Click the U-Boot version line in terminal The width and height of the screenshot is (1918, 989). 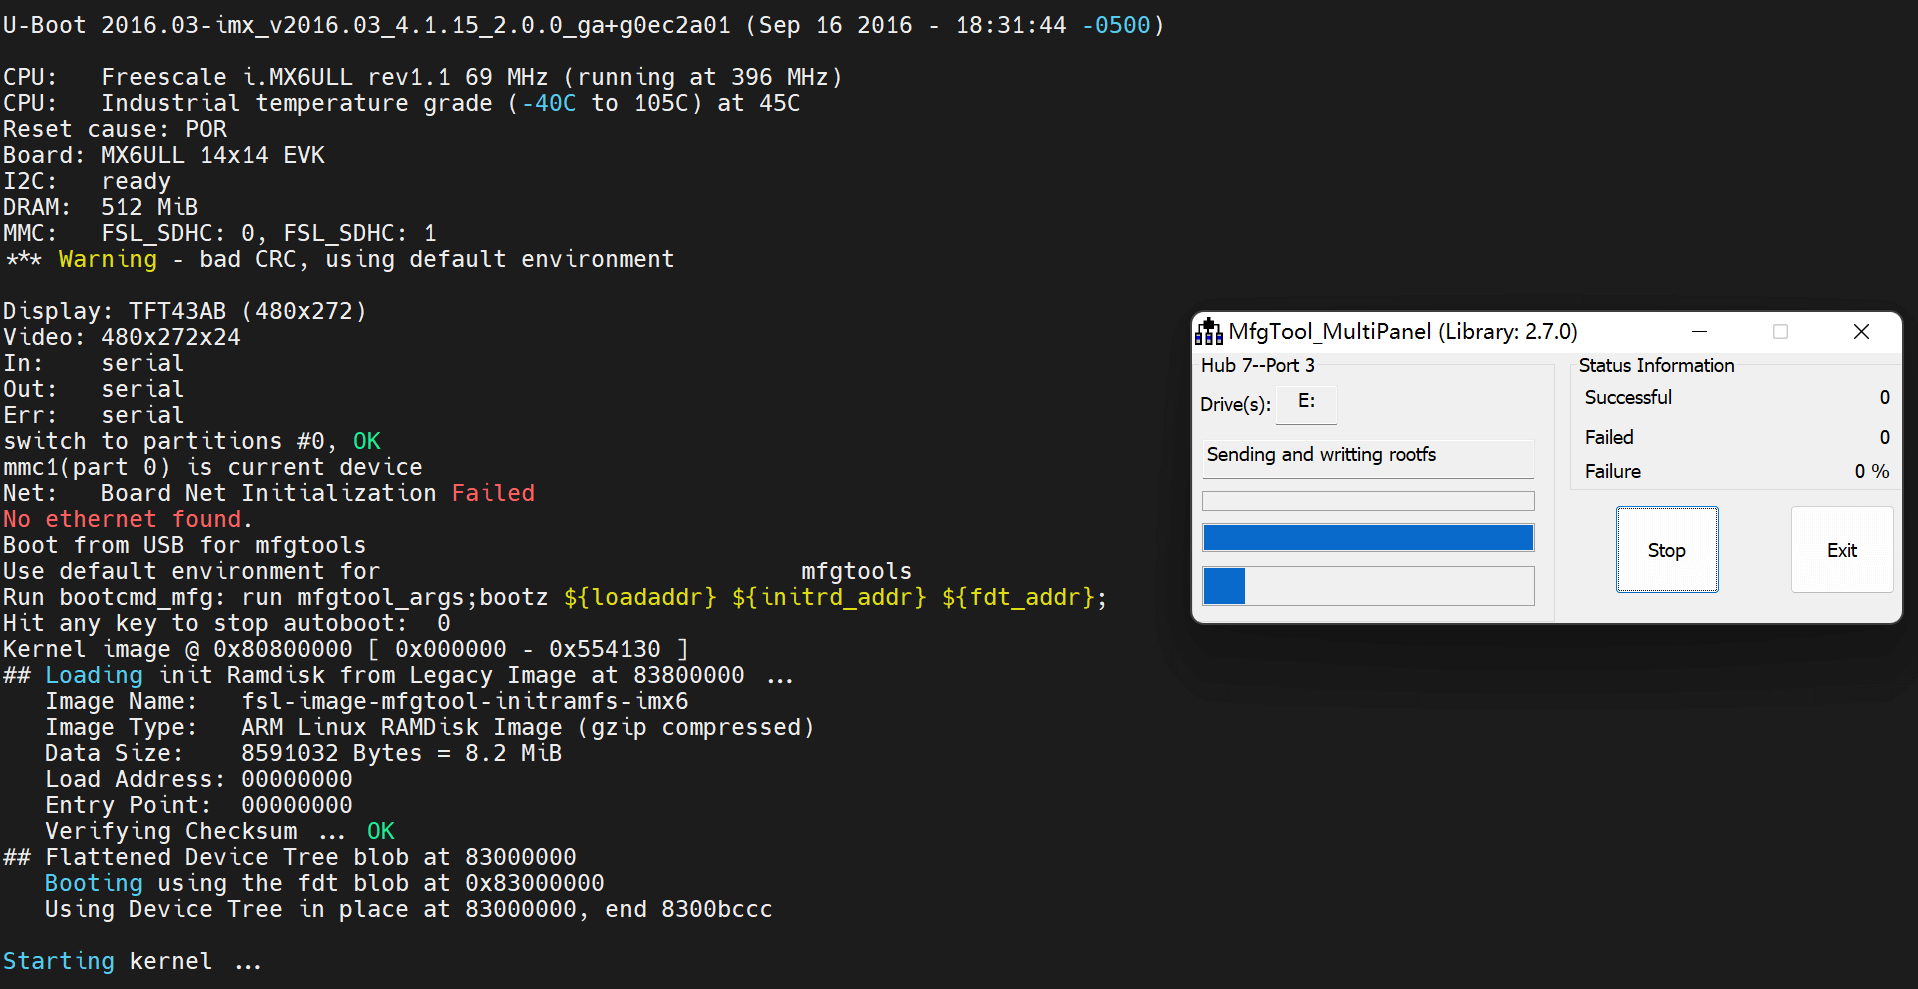tap(583, 26)
